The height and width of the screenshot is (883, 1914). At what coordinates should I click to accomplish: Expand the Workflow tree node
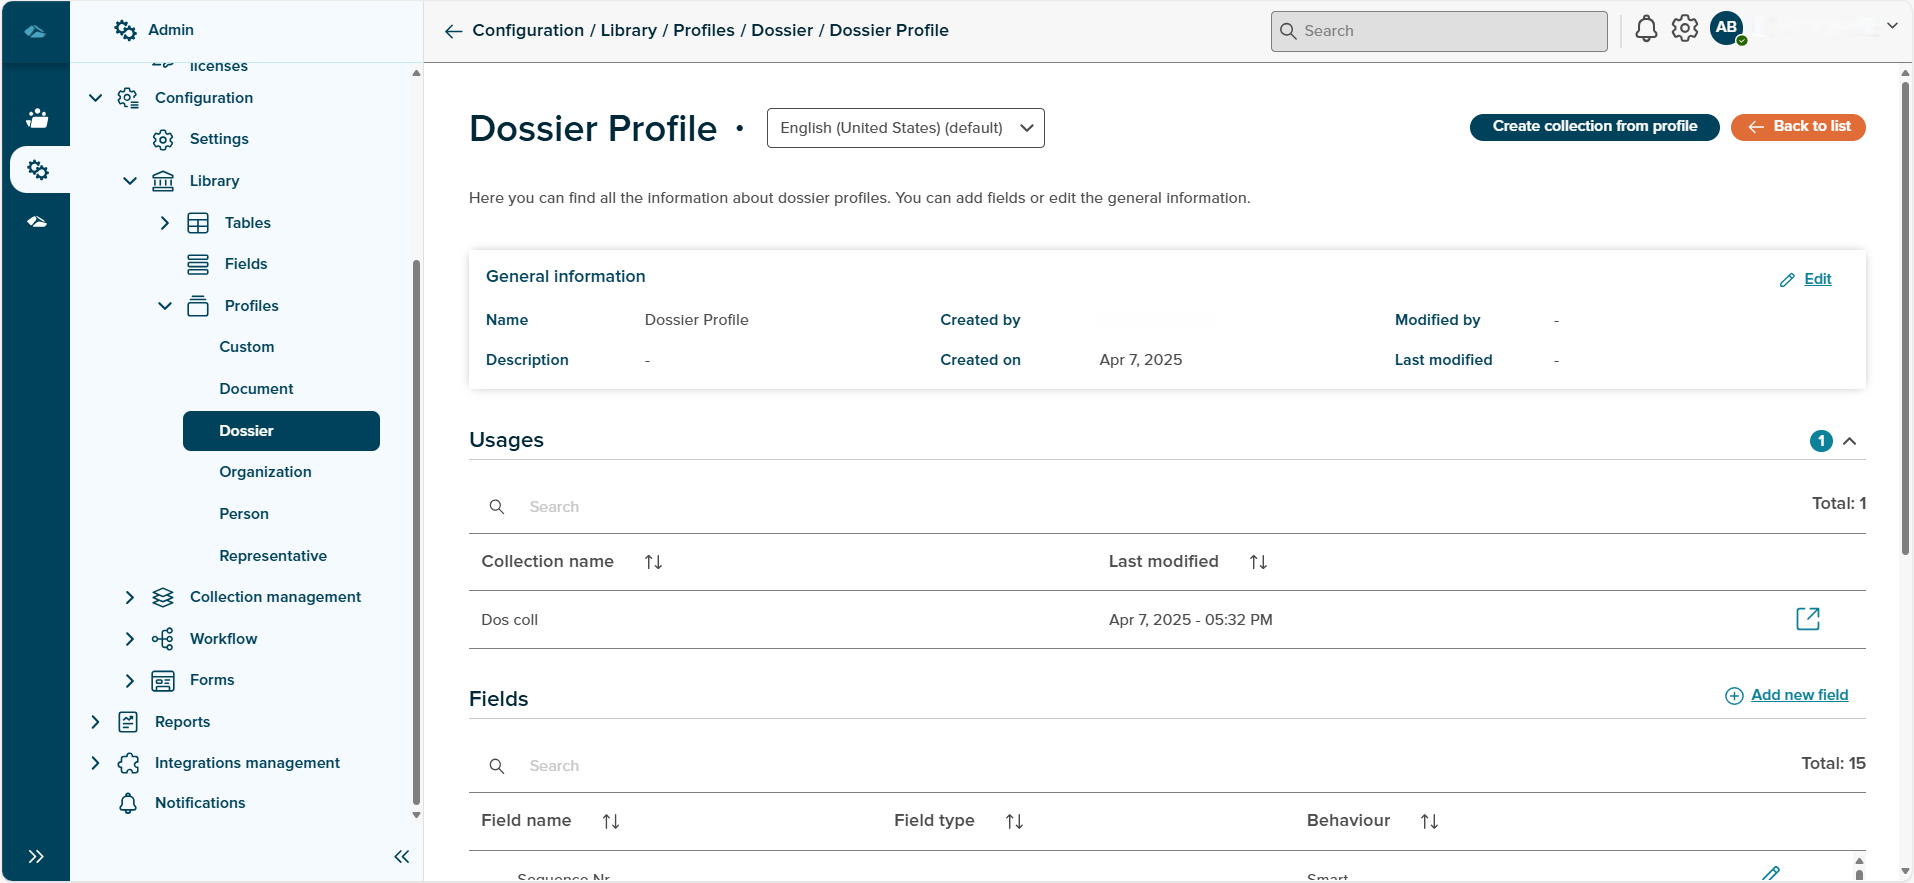130,639
